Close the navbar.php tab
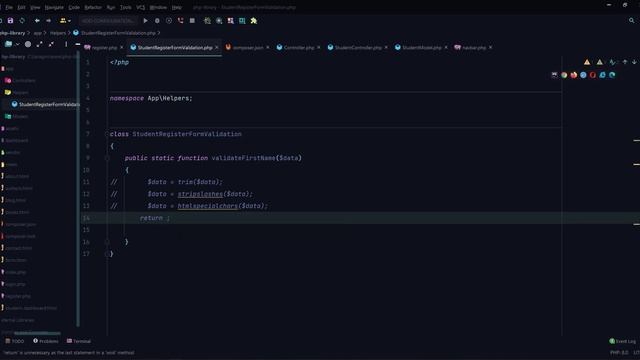Screen dimensions: 640x360 point(491,47)
